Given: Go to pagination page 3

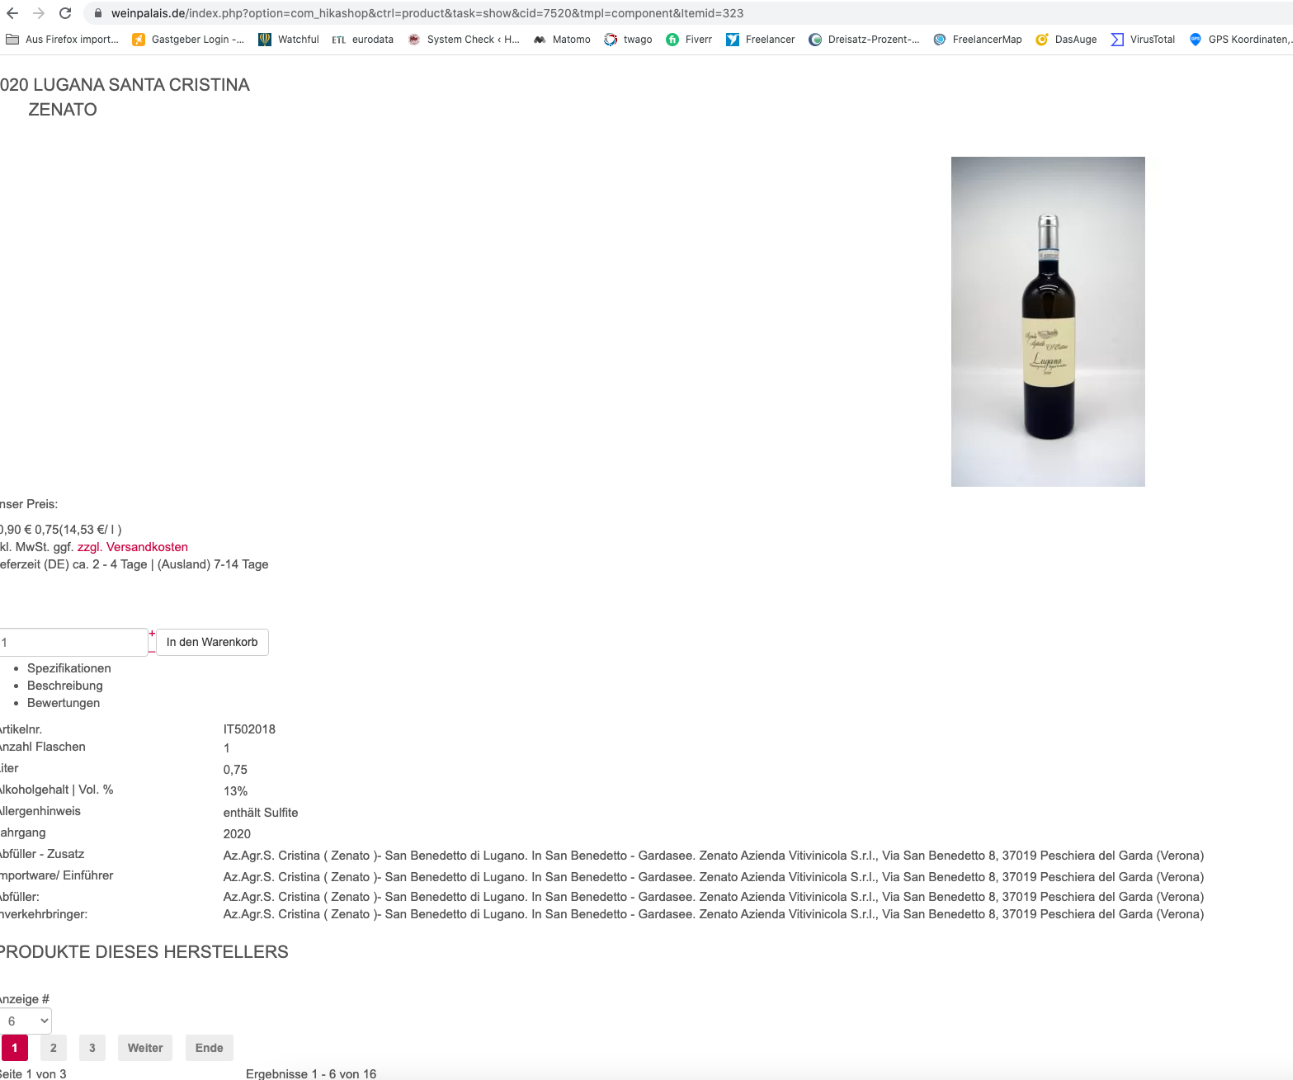Looking at the screenshot, I should click(92, 1048).
